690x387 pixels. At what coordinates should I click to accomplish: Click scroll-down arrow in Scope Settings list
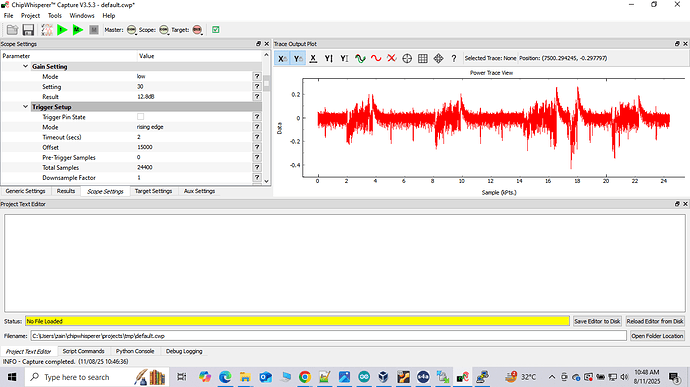pos(266,181)
